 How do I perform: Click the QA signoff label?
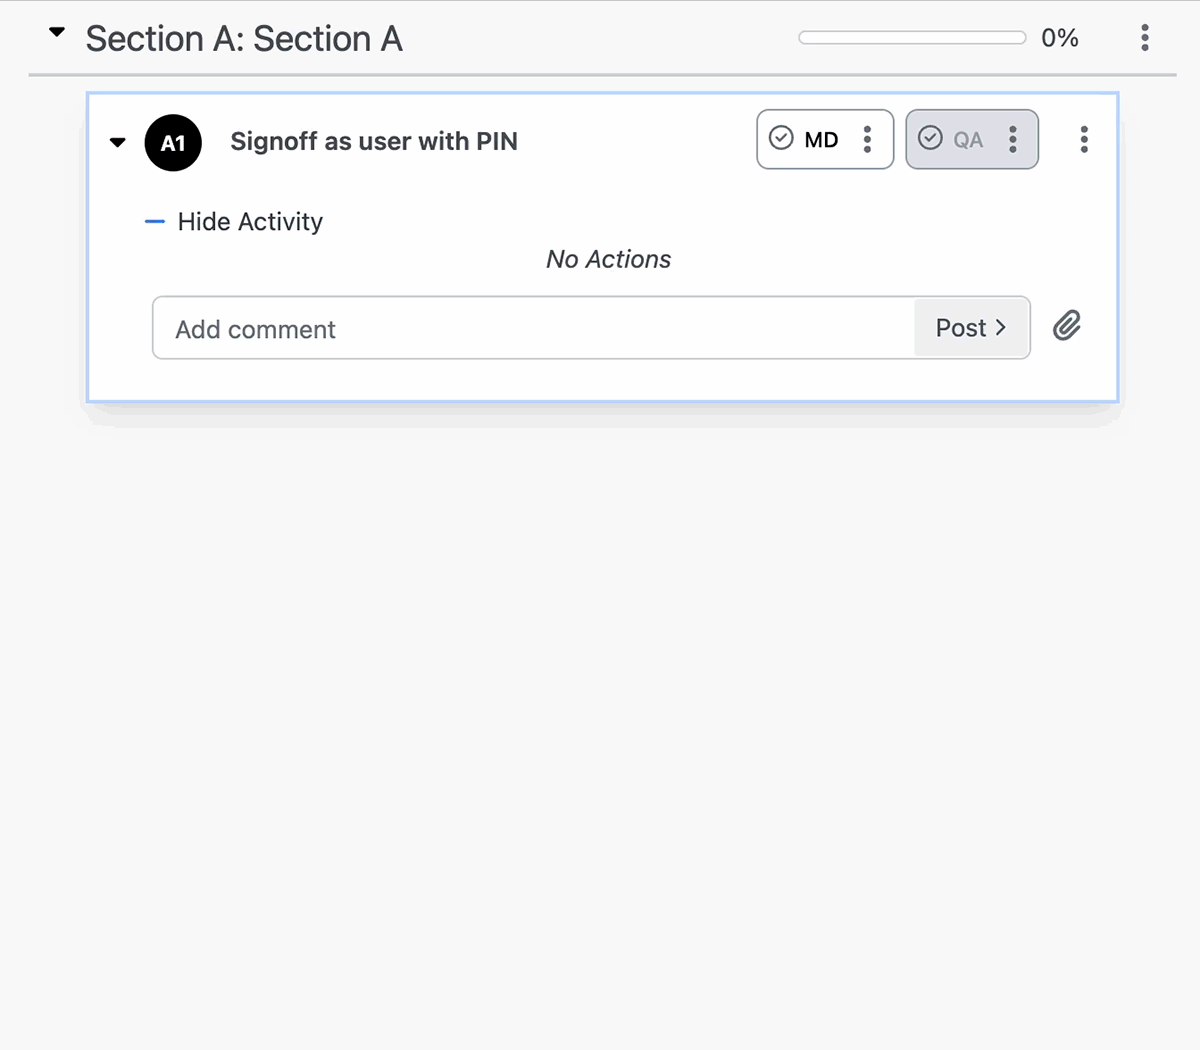968,140
